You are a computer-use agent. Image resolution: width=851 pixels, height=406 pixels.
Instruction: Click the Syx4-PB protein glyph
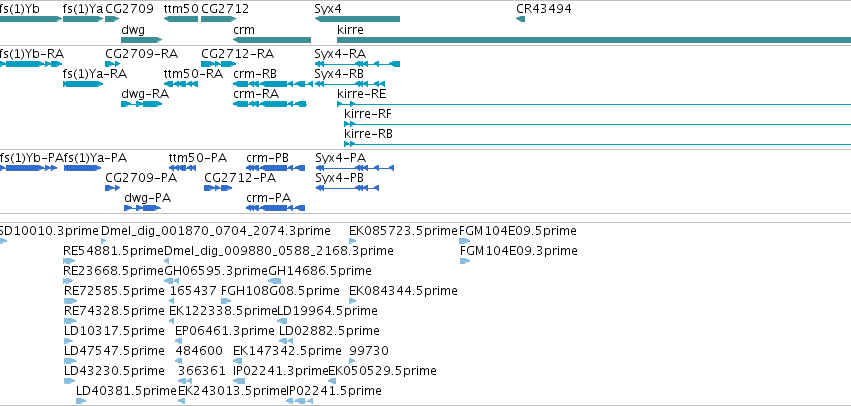[x=347, y=188]
